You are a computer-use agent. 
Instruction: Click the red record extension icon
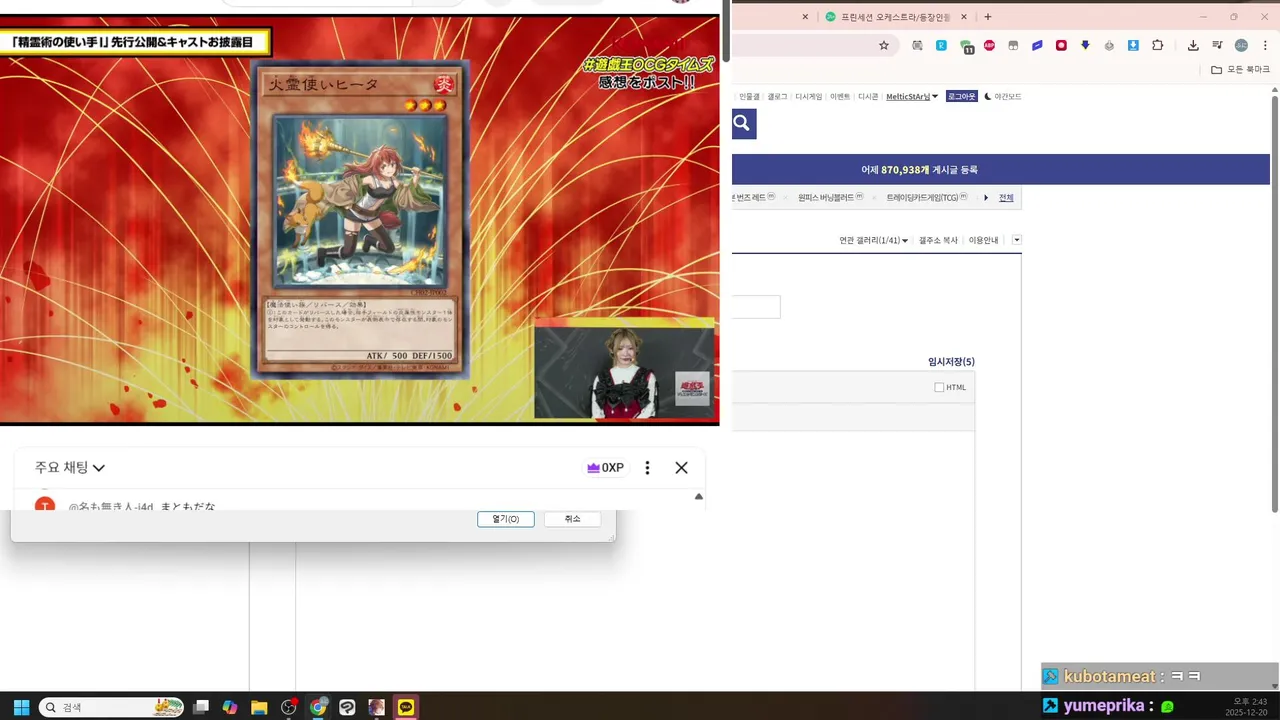(1061, 45)
